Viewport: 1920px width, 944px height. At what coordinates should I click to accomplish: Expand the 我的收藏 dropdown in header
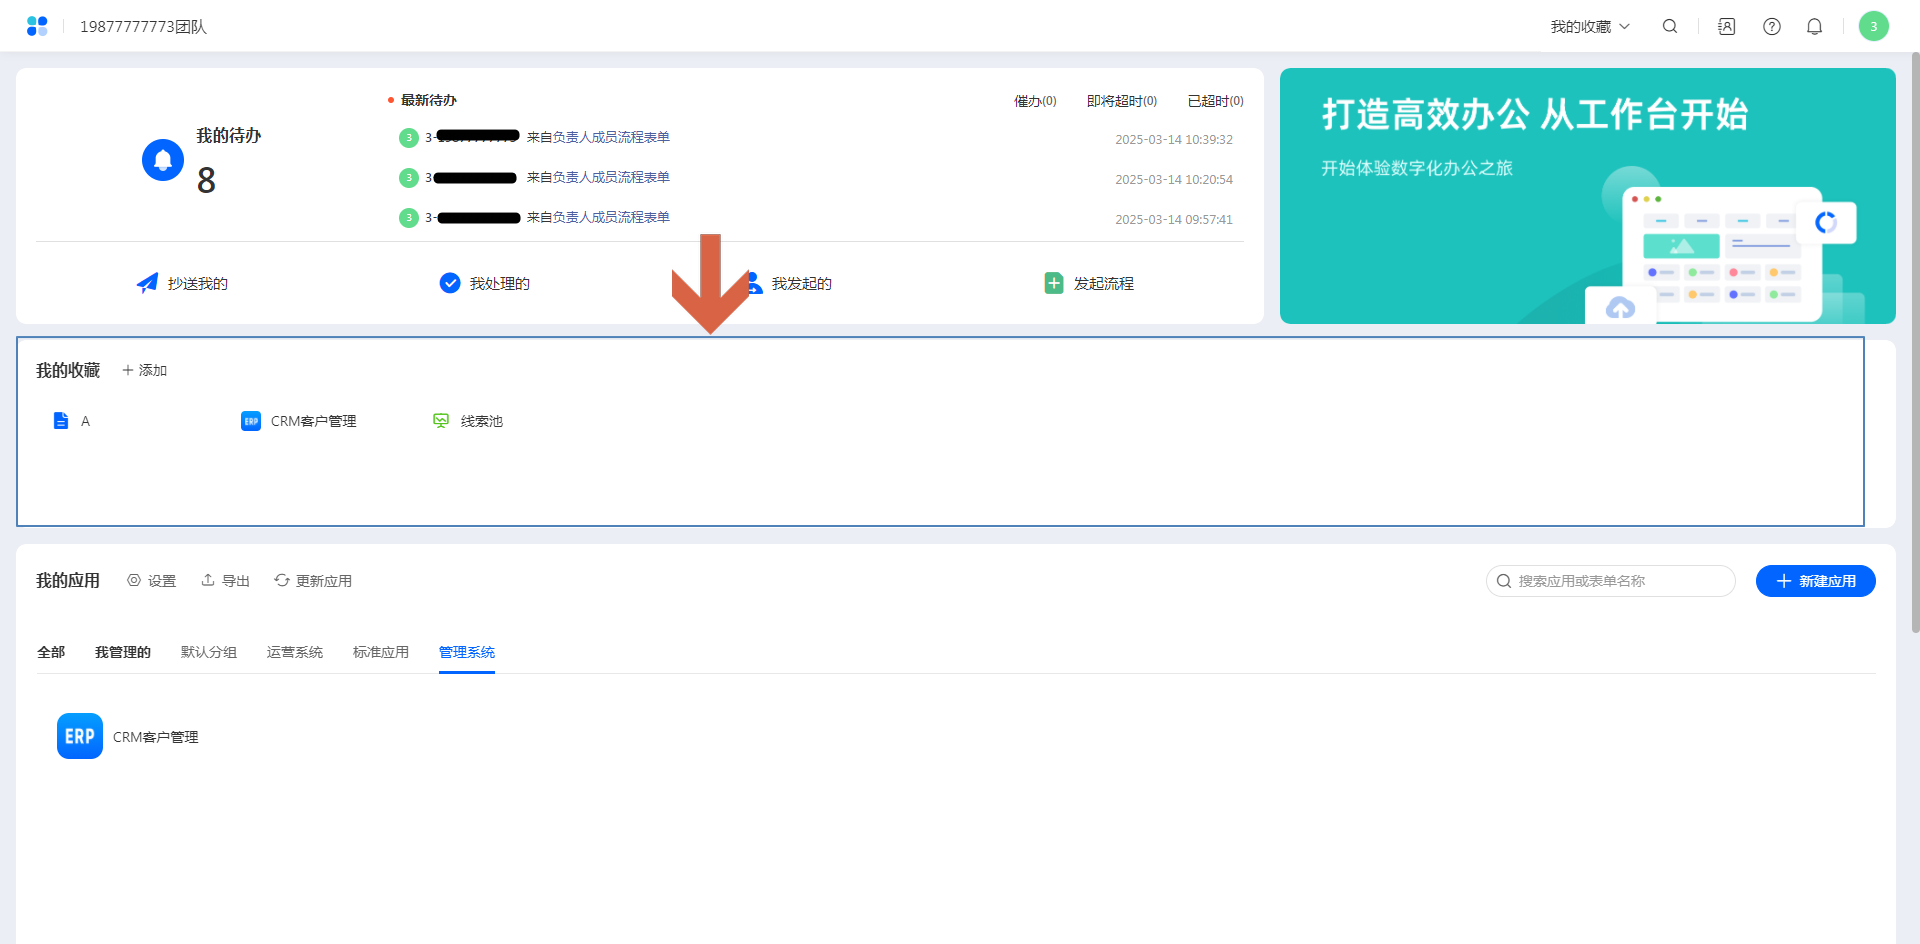point(1589,27)
